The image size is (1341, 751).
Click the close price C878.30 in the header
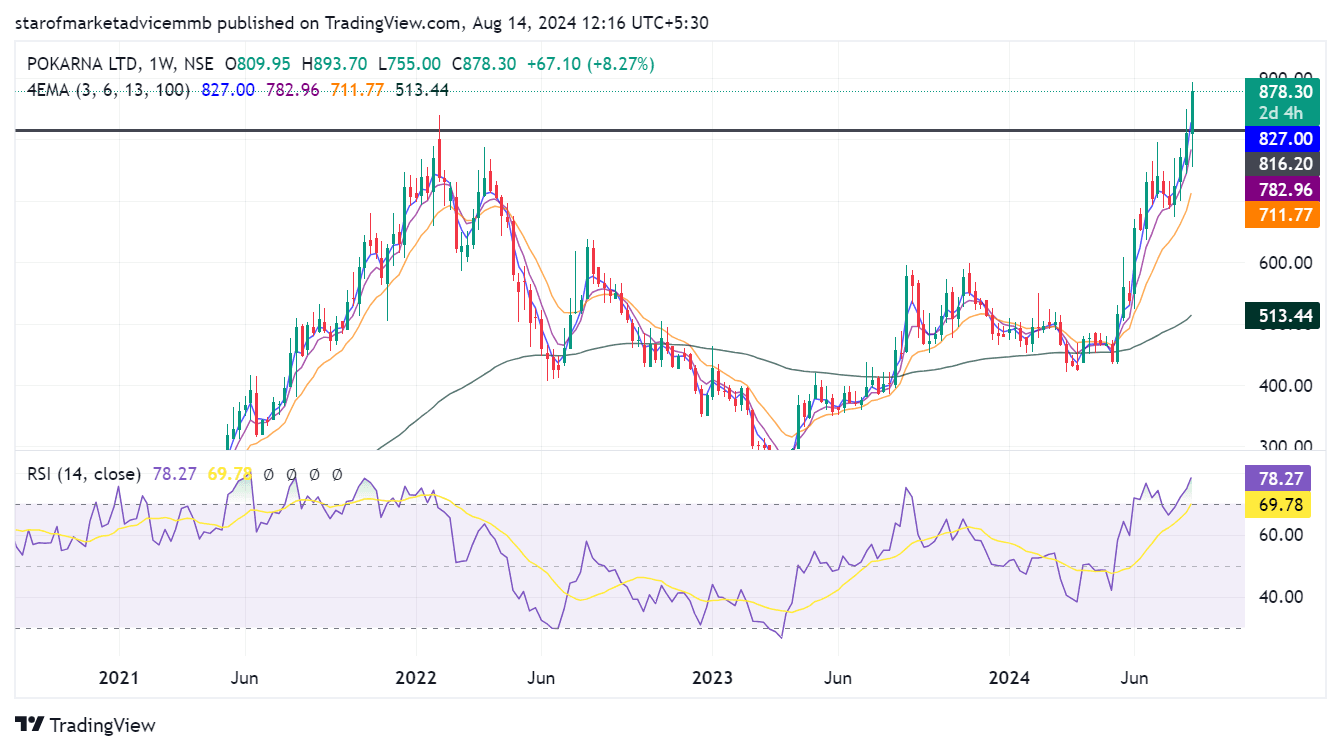tap(484, 64)
